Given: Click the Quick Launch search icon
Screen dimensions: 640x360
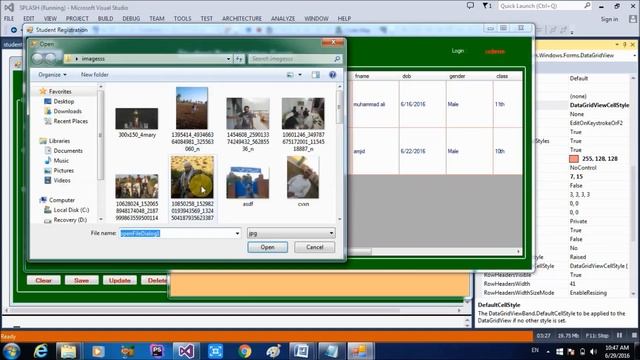Looking at the screenshot, I should coord(587,6).
